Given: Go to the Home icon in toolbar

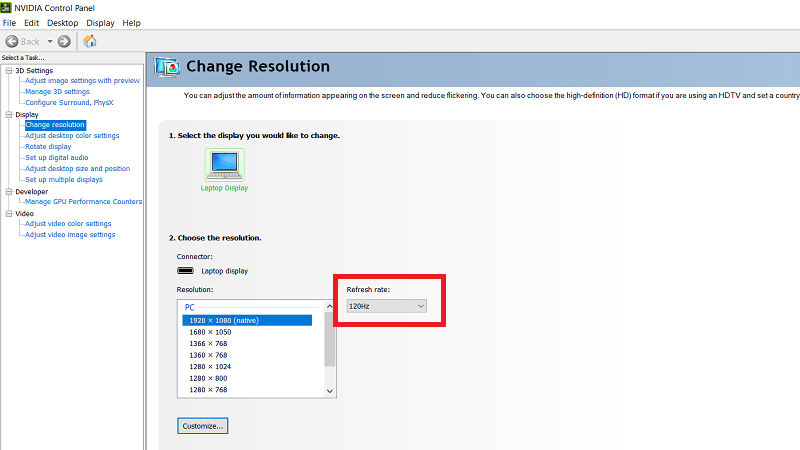Looking at the screenshot, I should pyautogui.click(x=90, y=41).
